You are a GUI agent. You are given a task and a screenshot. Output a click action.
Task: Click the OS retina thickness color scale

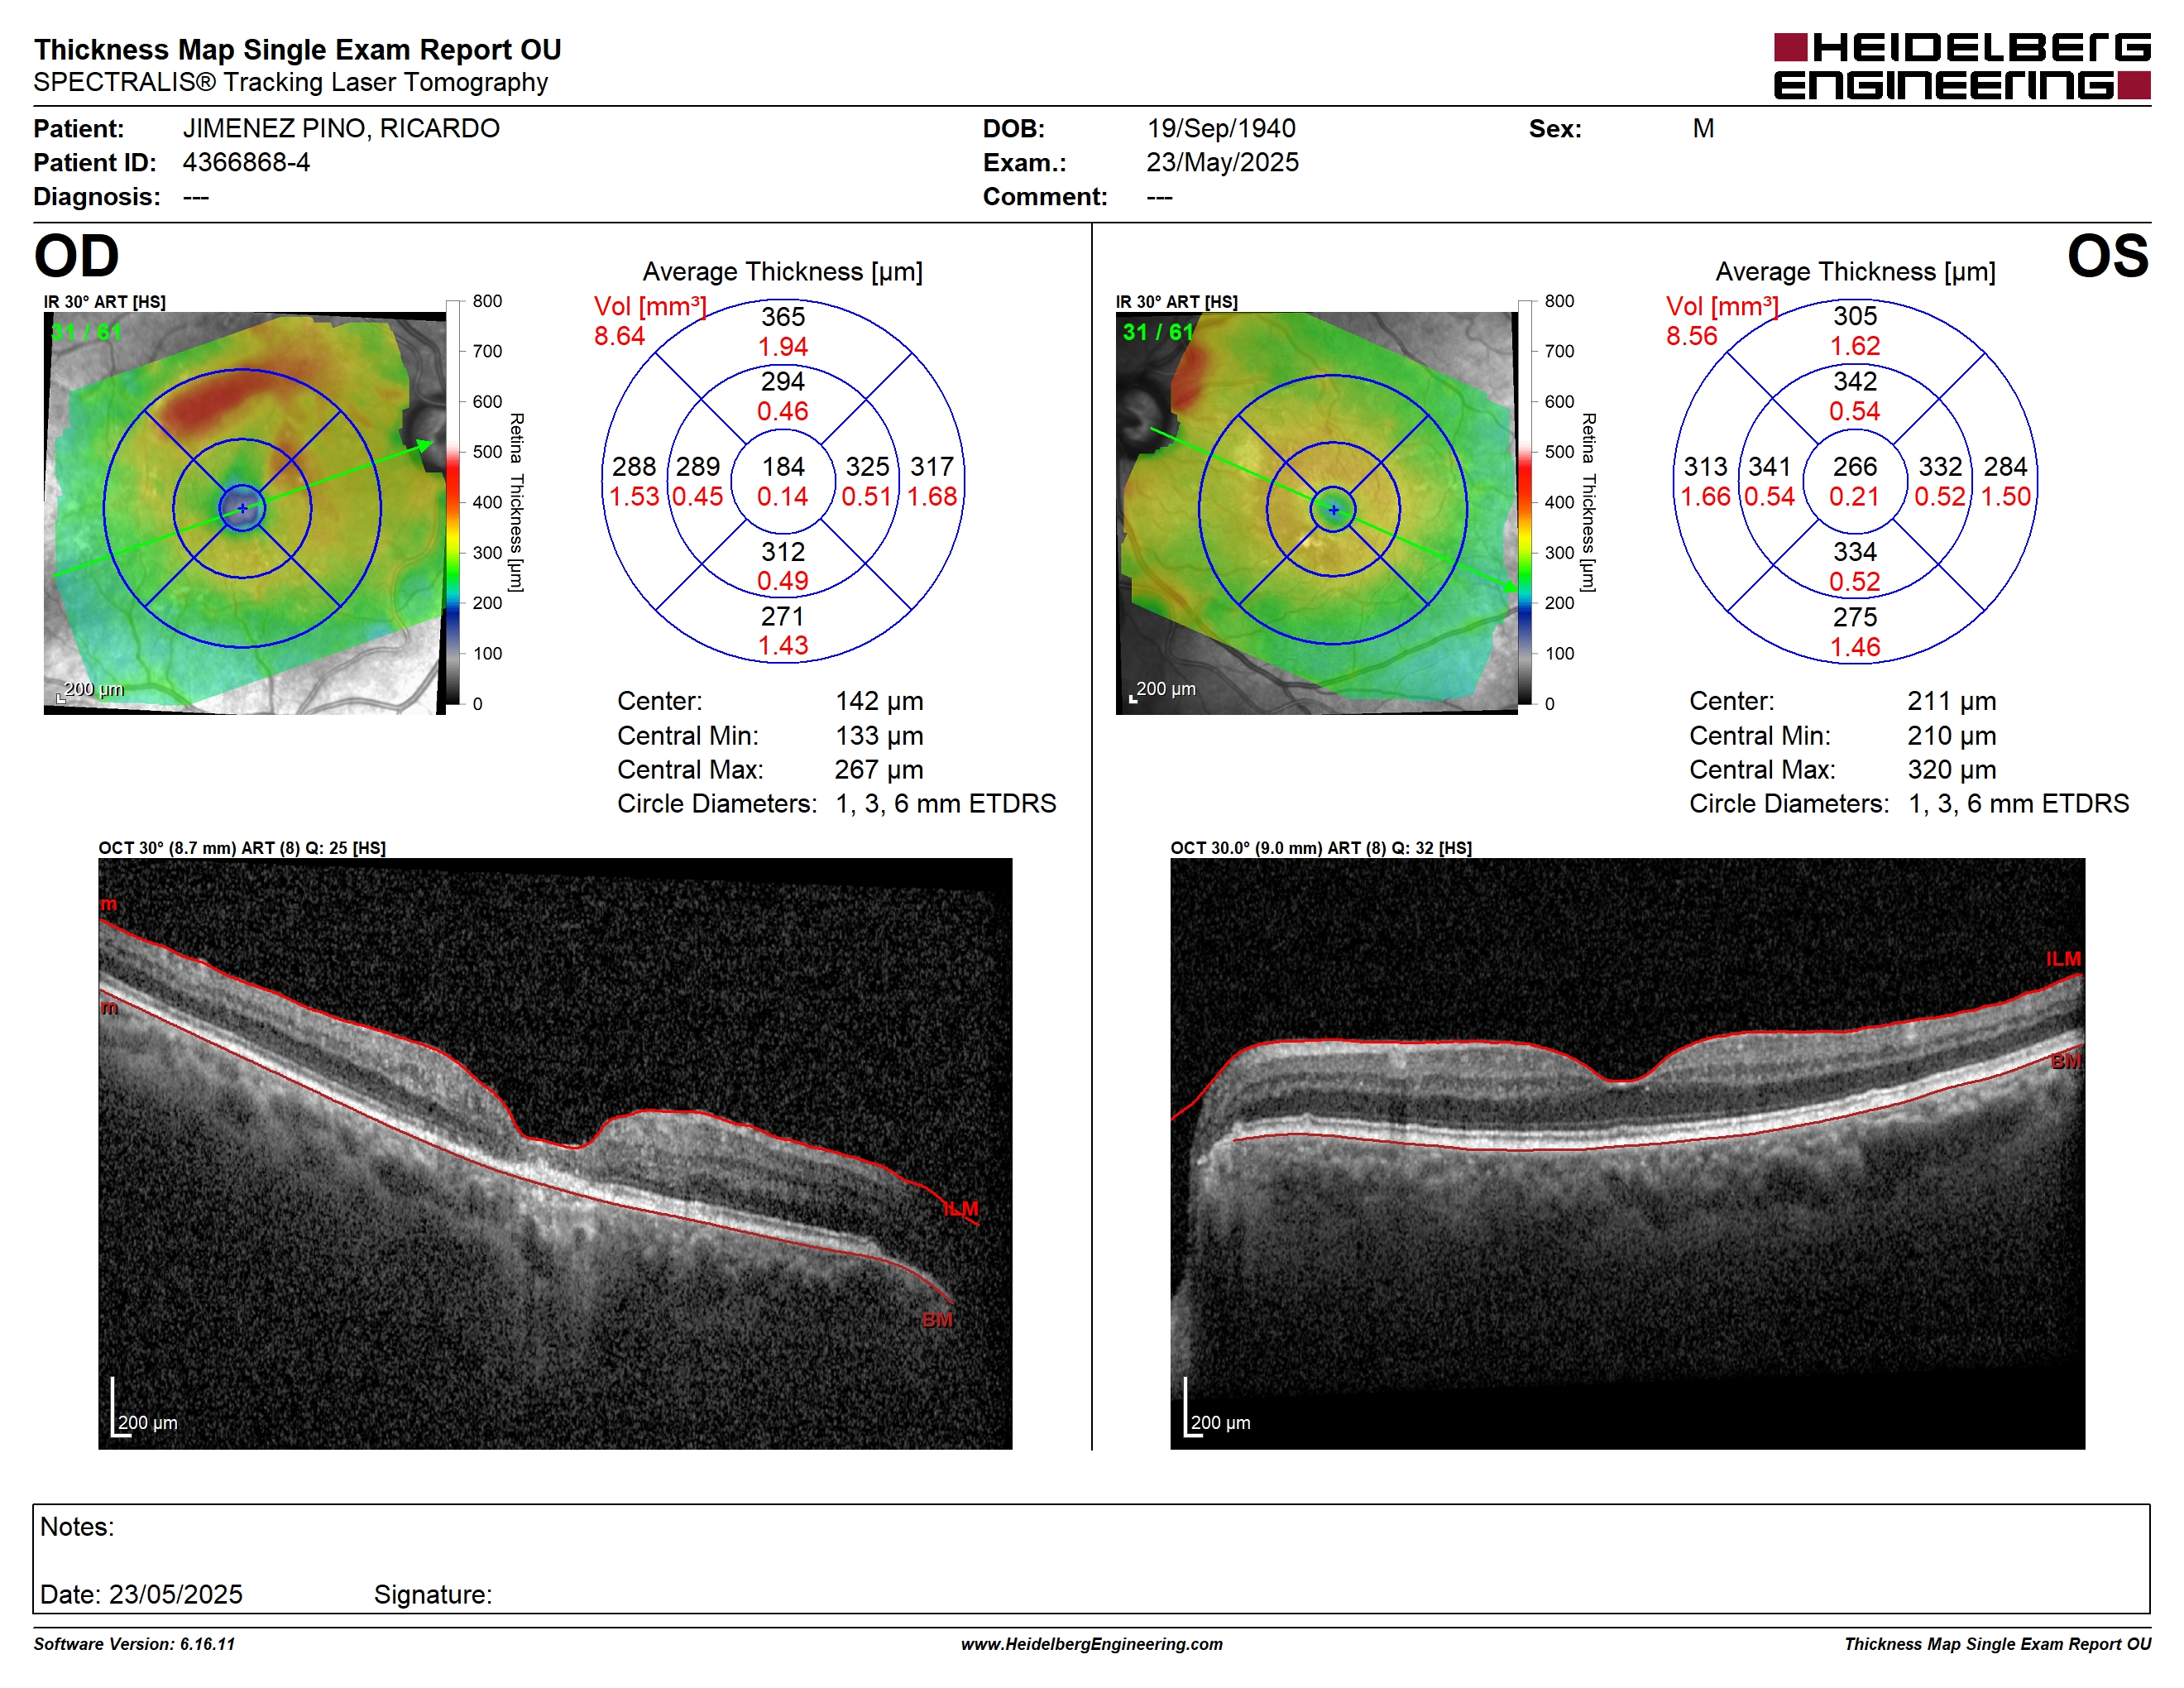(x=1525, y=502)
